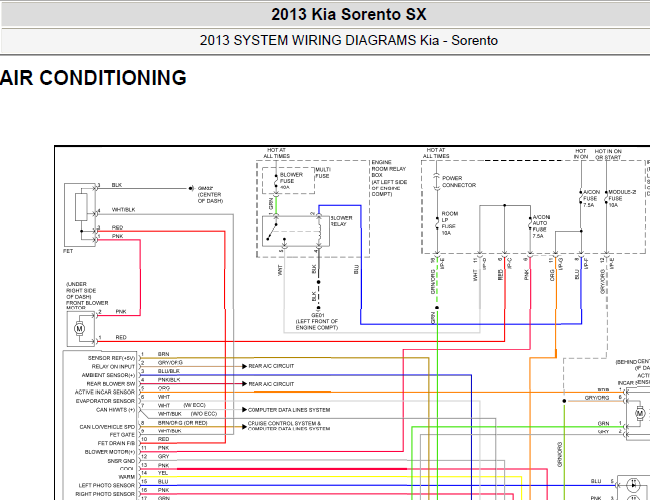Click the 'AMBIENT SENSOR(+)' pin label
This screenshot has height=500, width=650.
[x=108, y=375]
